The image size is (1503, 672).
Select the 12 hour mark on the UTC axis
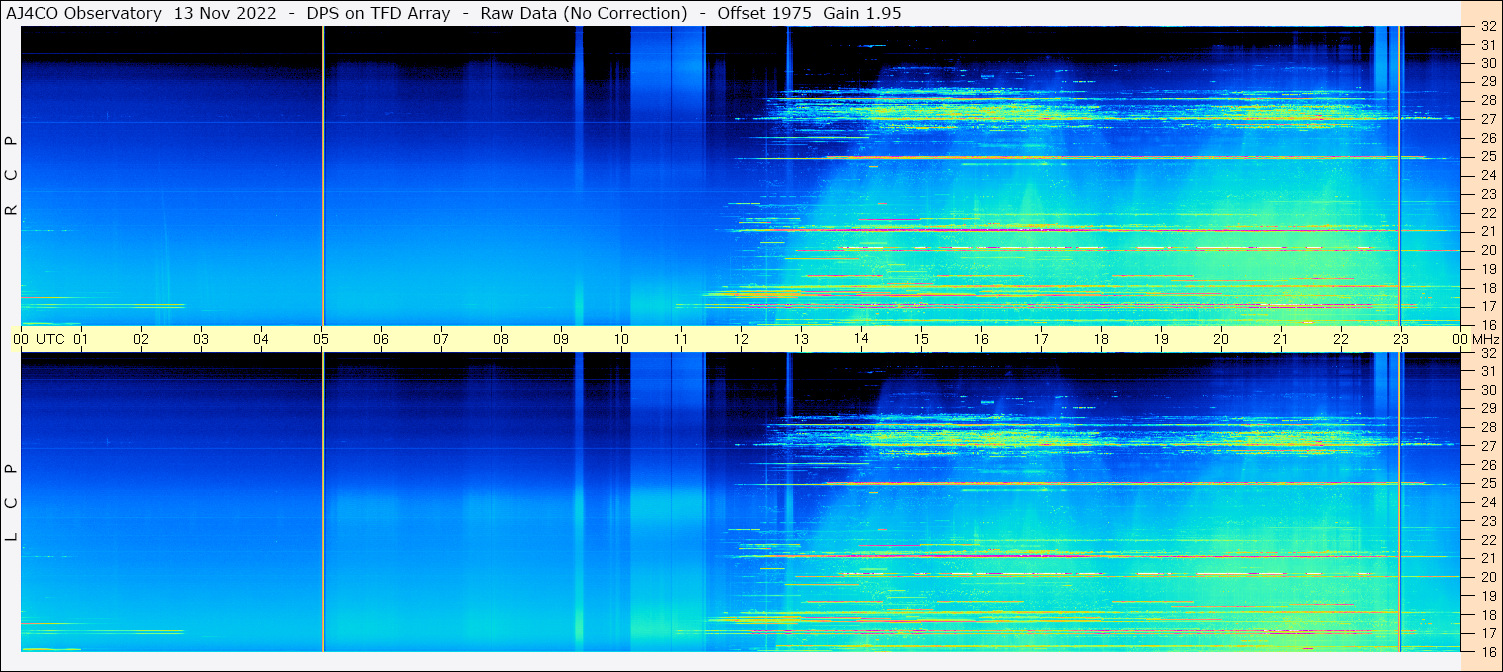[741, 339]
